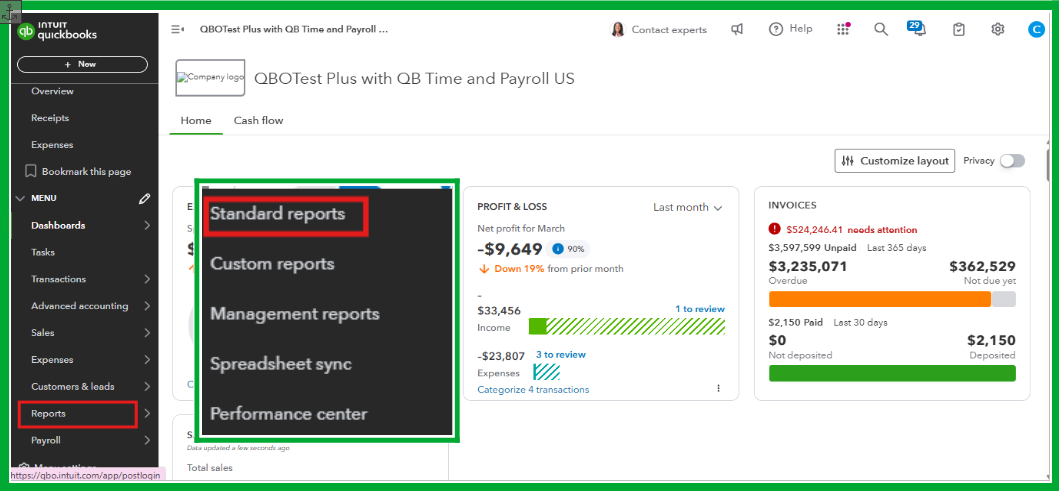
Task: Click the search magnifier icon
Action: click(881, 29)
